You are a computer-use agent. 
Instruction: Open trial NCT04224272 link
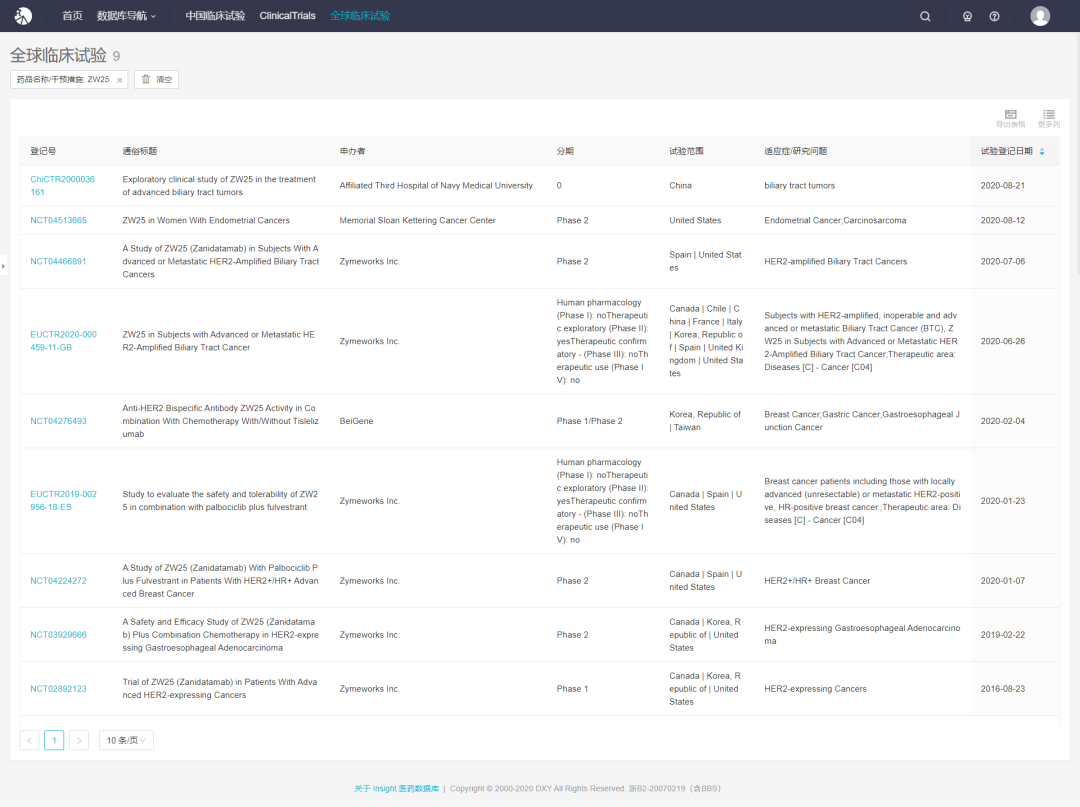pos(59,581)
